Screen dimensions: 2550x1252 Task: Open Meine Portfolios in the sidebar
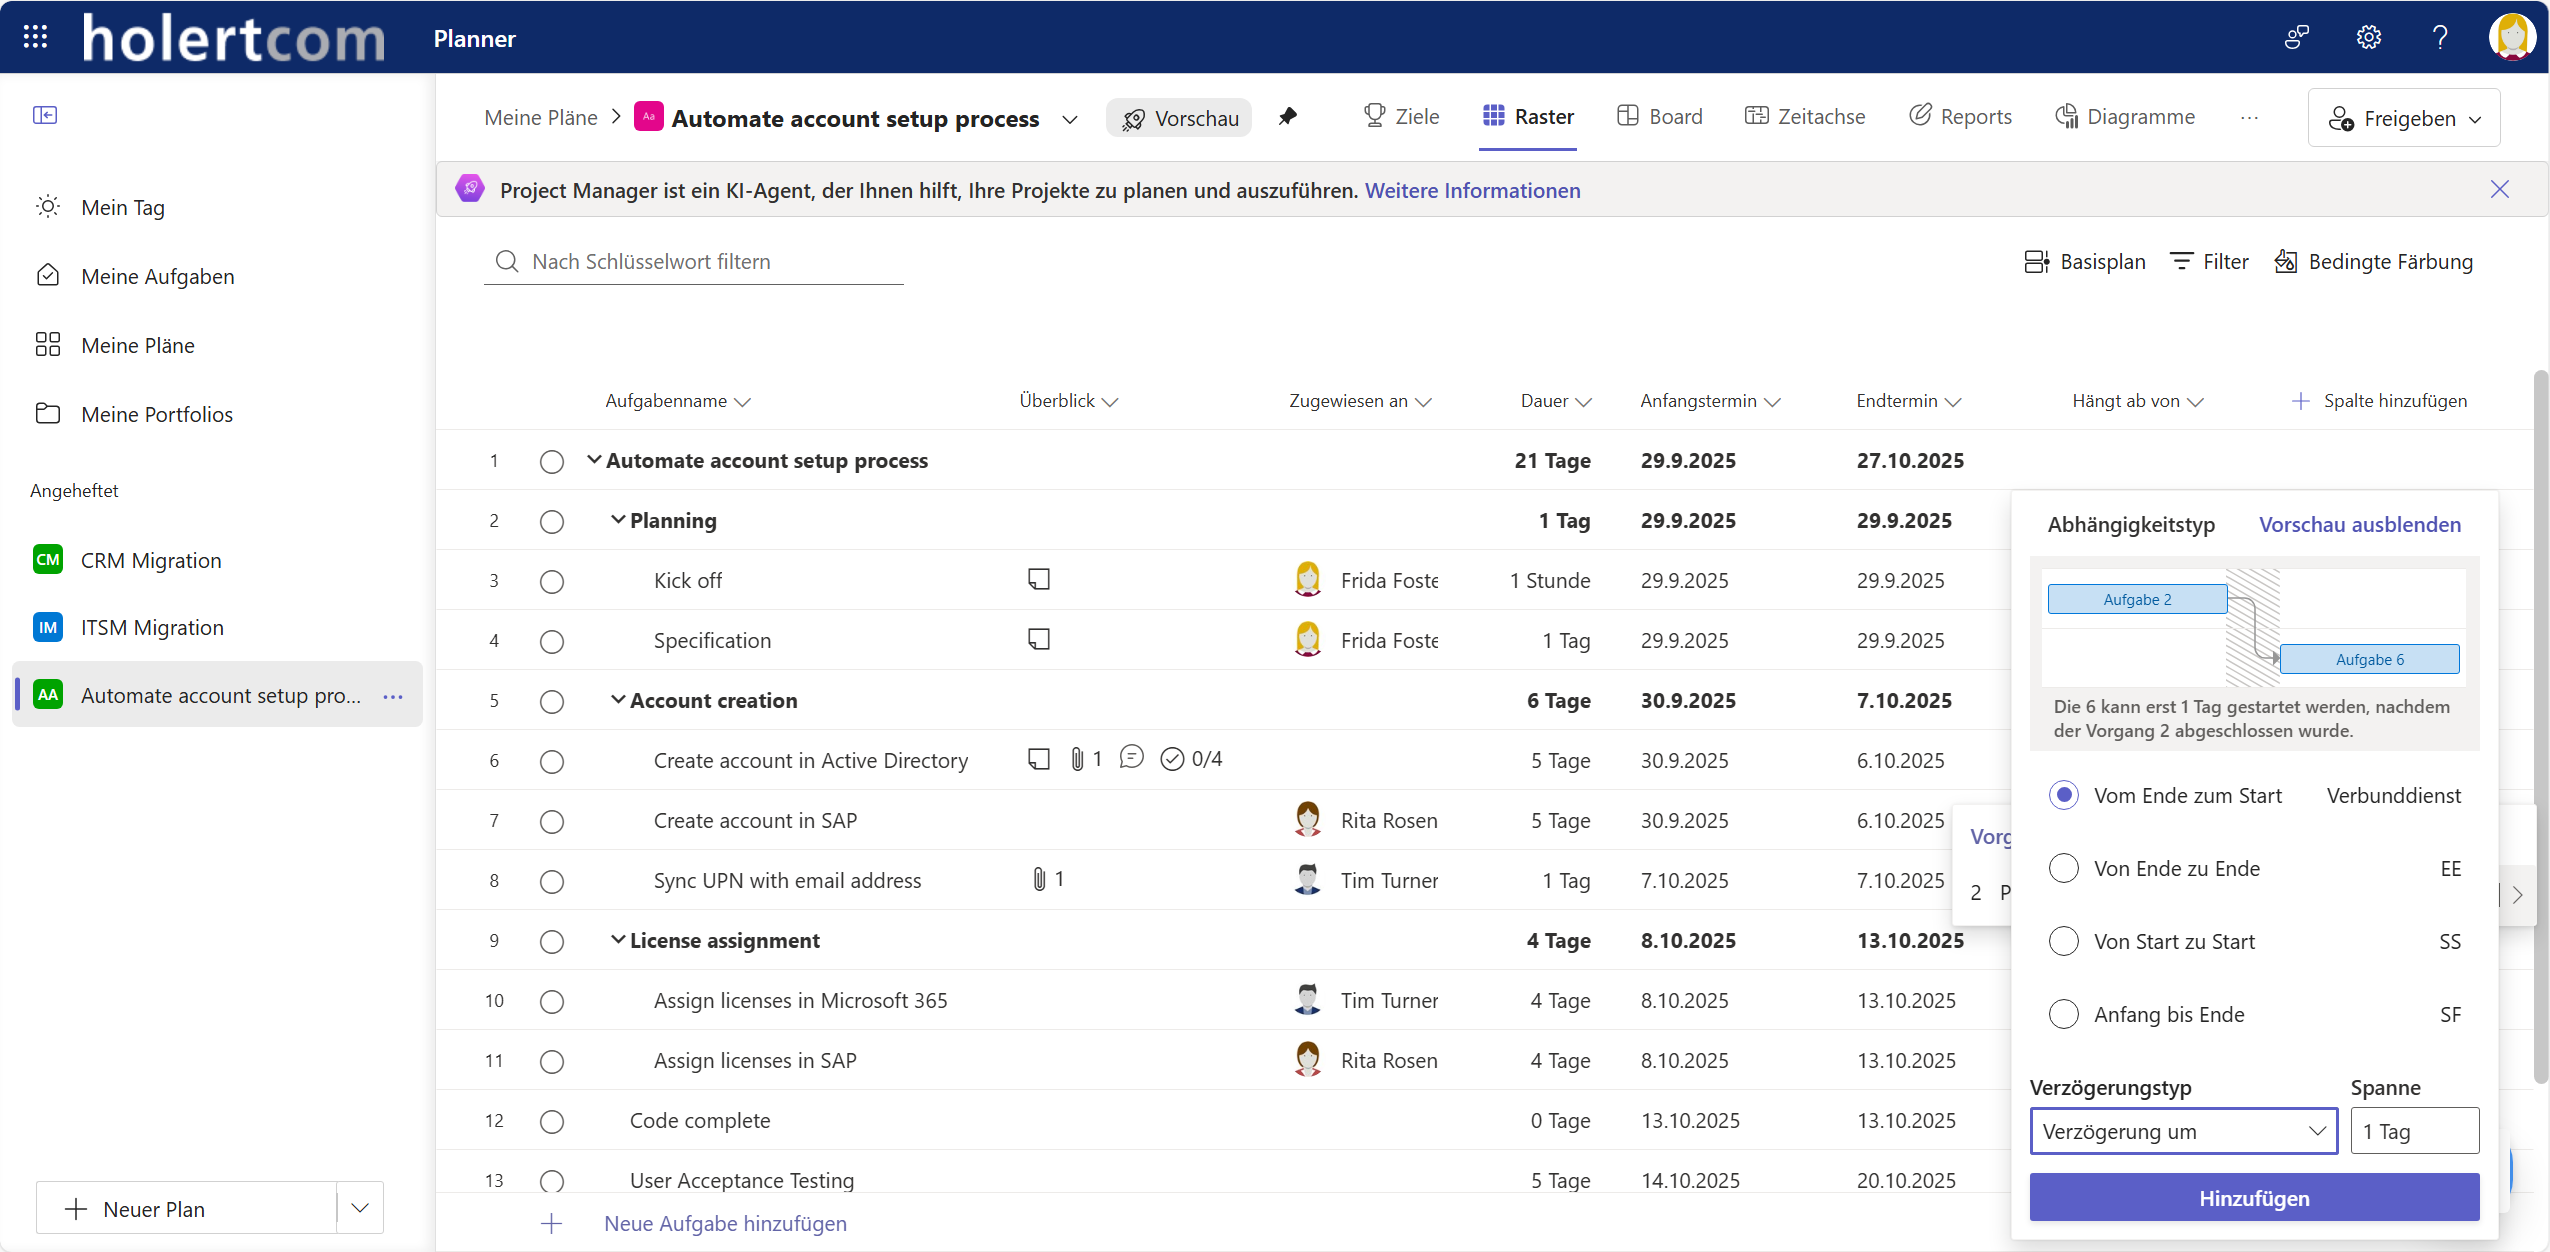(x=157, y=413)
